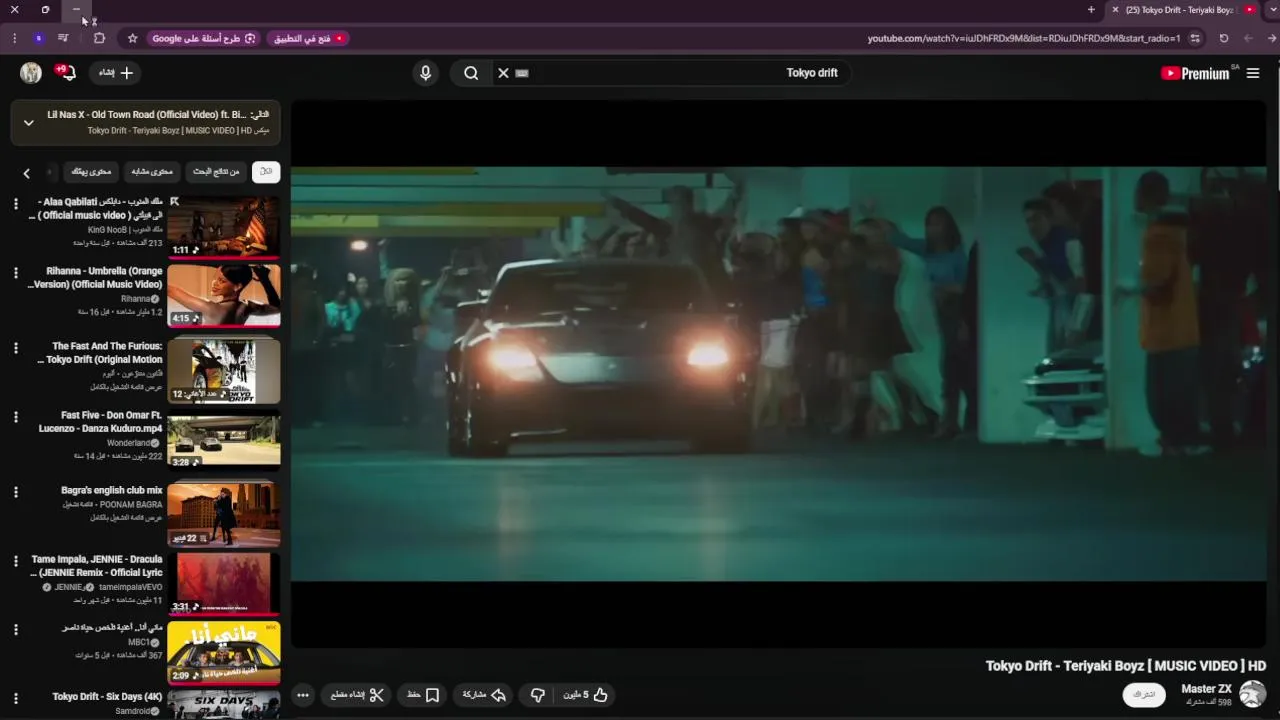
Task: Select the 'محتوى مشابه' filter chip
Action: 152,172
